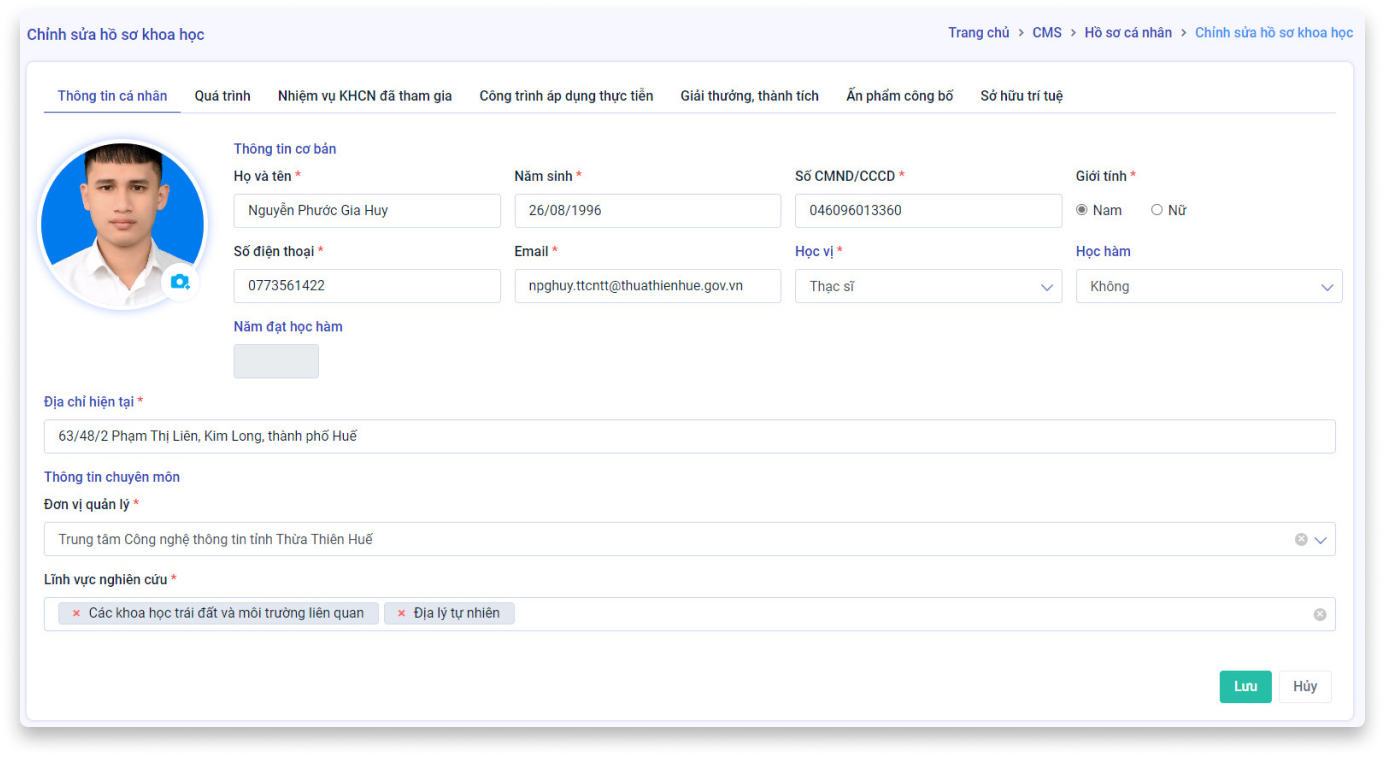
Task: Click the page title 'Chỉnh sửa hồ sơ khoa học'
Action: (x=116, y=35)
